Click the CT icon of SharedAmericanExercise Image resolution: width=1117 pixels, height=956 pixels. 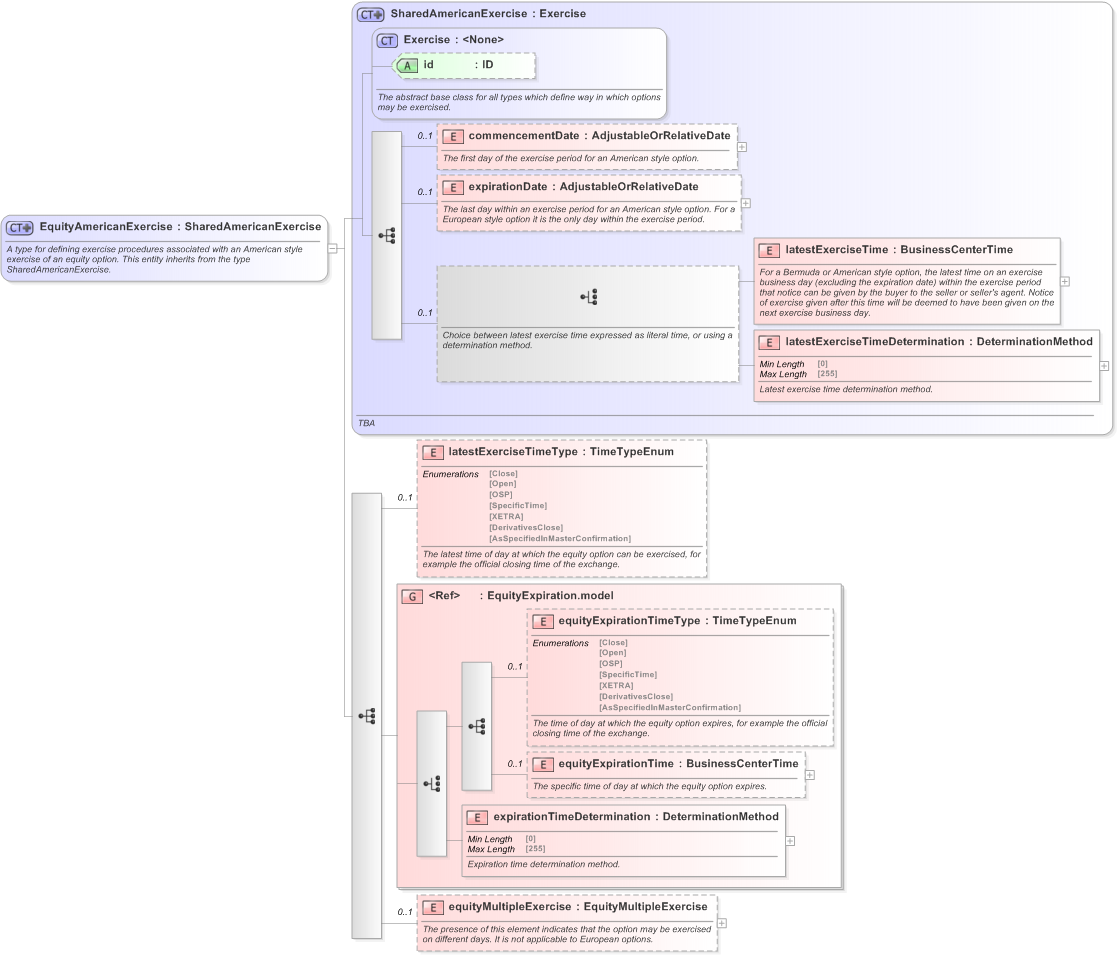click(x=370, y=14)
